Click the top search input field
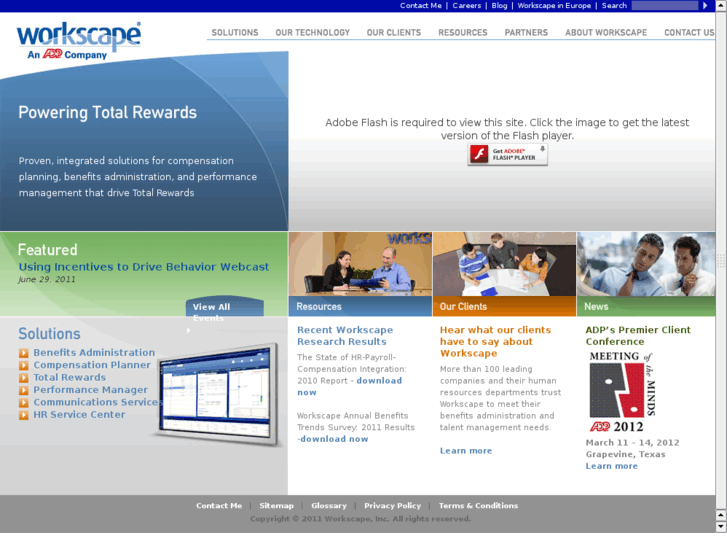 point(665,6)
